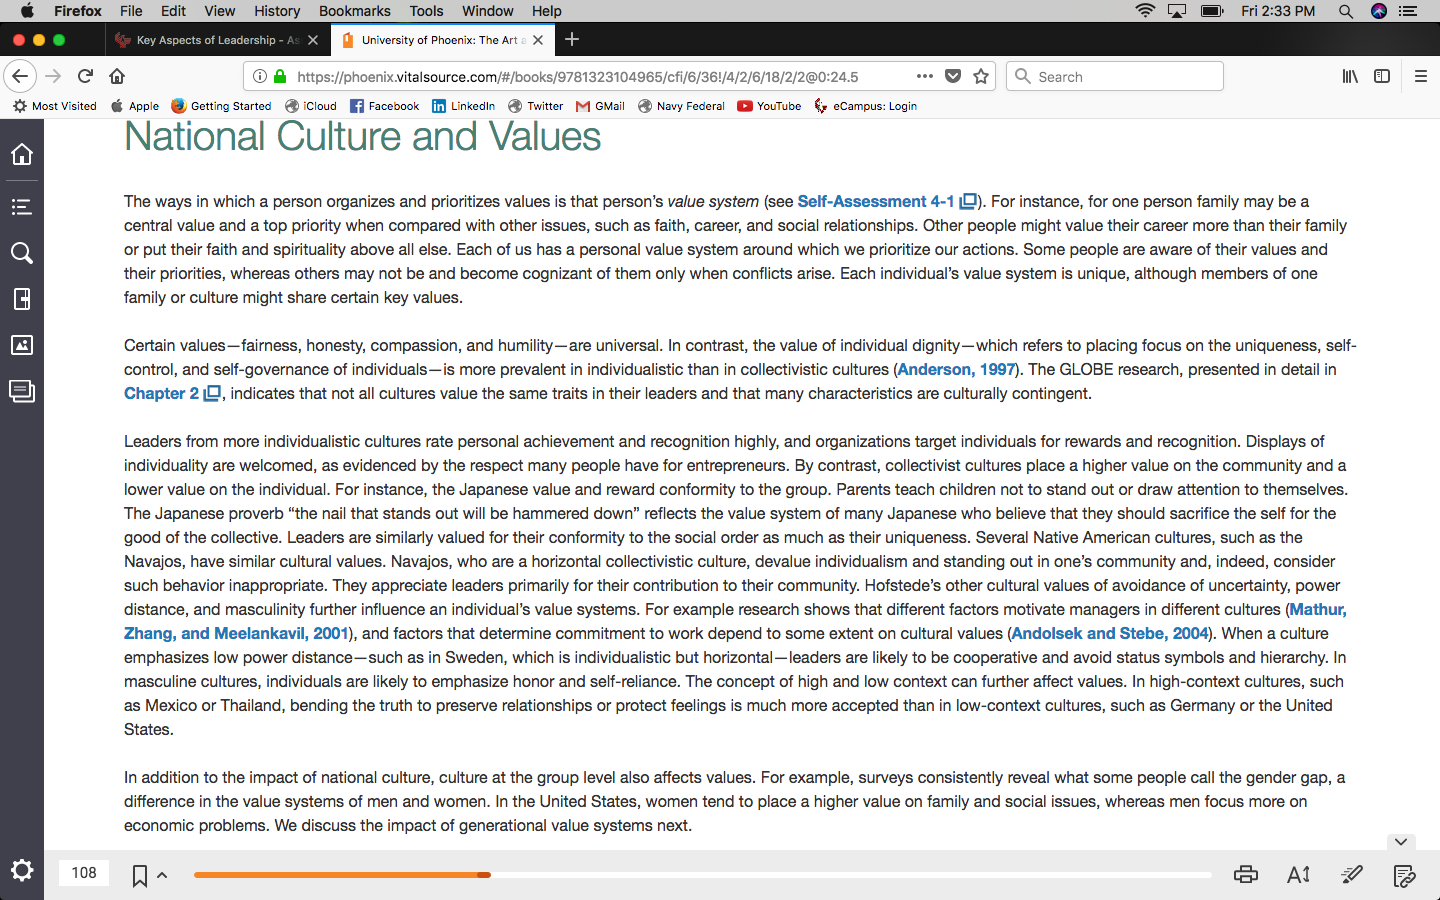Open the notes review icon at bottom right
This screenshot has width=1440, height=900.
(x=1404, y=876)
